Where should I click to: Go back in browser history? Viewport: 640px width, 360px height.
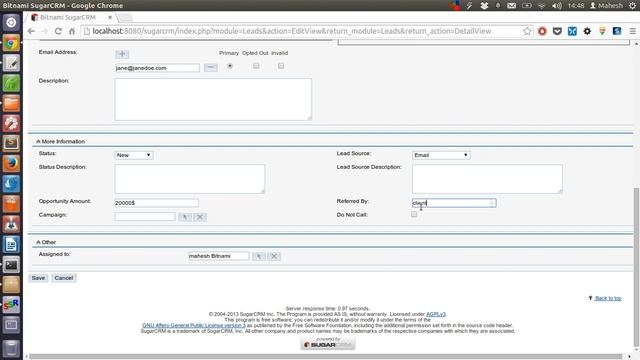tap(31, 31)
